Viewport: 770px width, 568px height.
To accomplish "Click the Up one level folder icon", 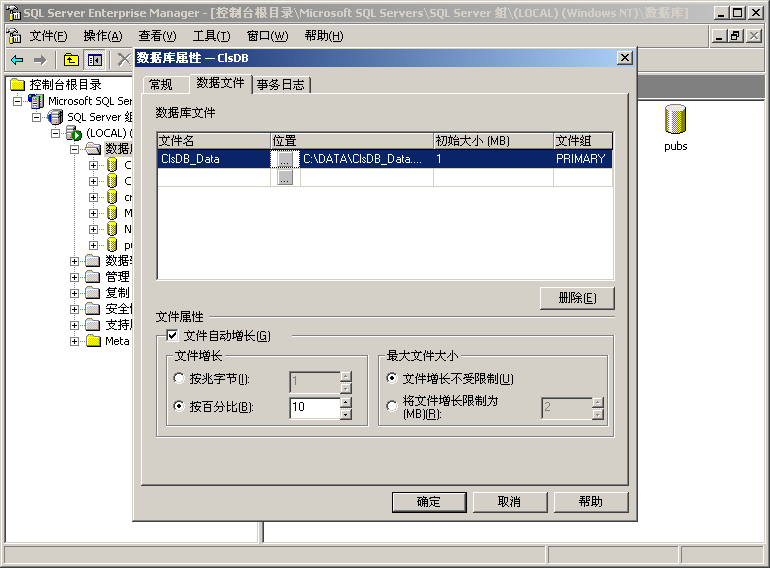I will click(71, 60).
